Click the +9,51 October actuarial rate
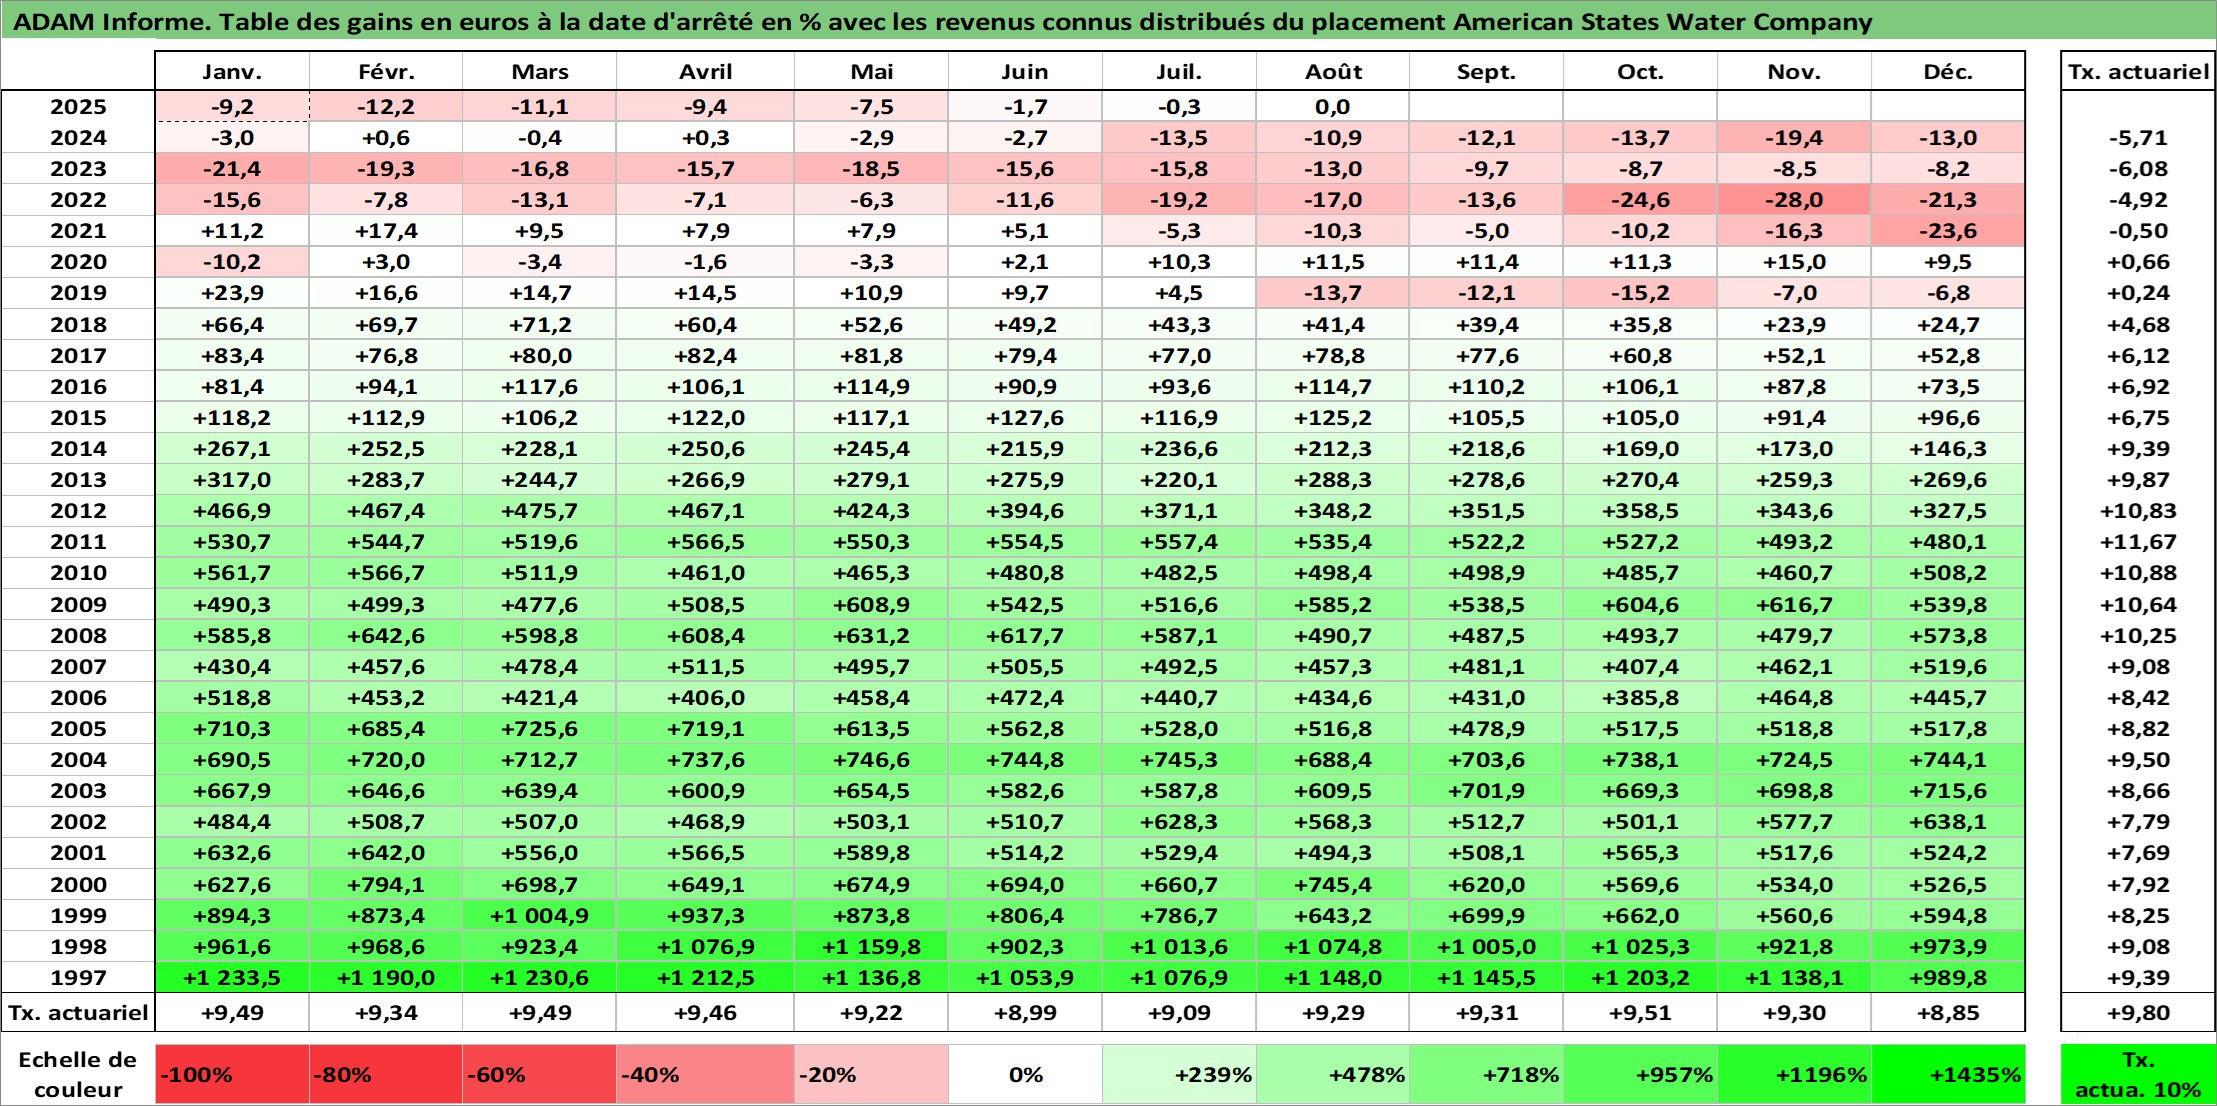Screen dimensions: 2217x1106 point(1640,1013)
